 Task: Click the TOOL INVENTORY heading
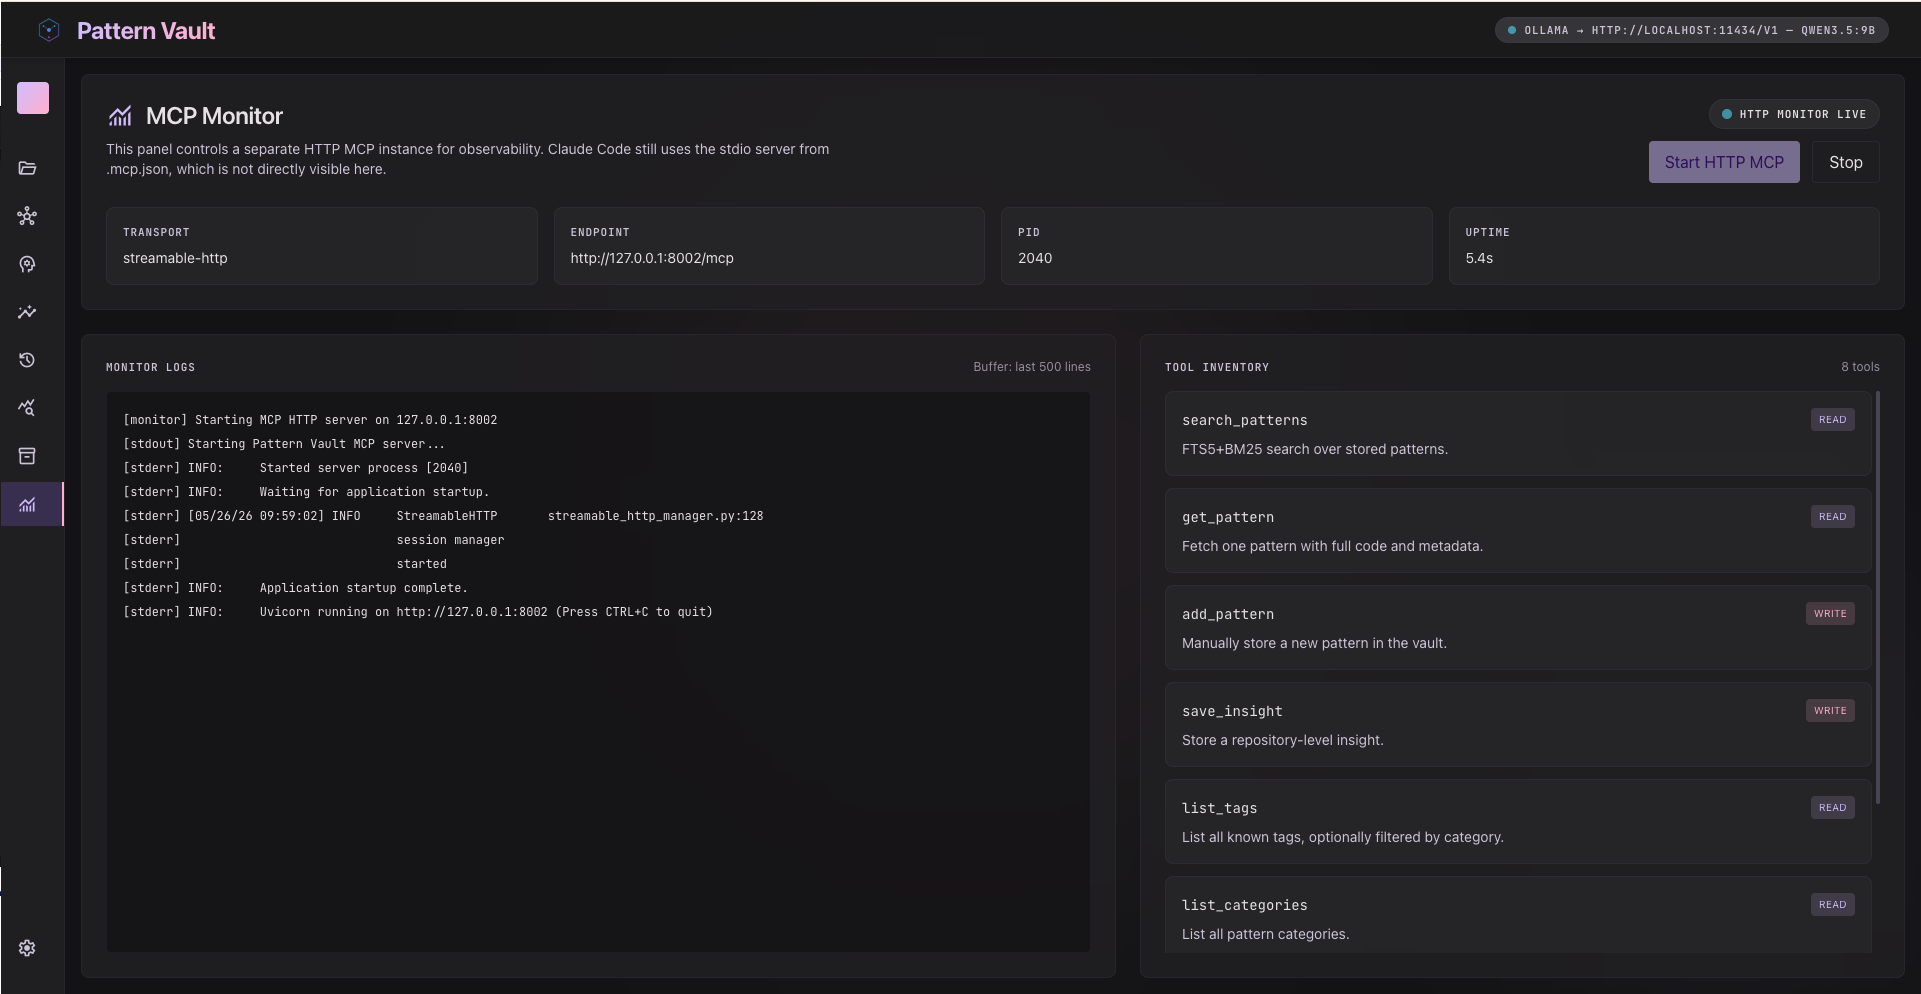[x=1217, y=368]
